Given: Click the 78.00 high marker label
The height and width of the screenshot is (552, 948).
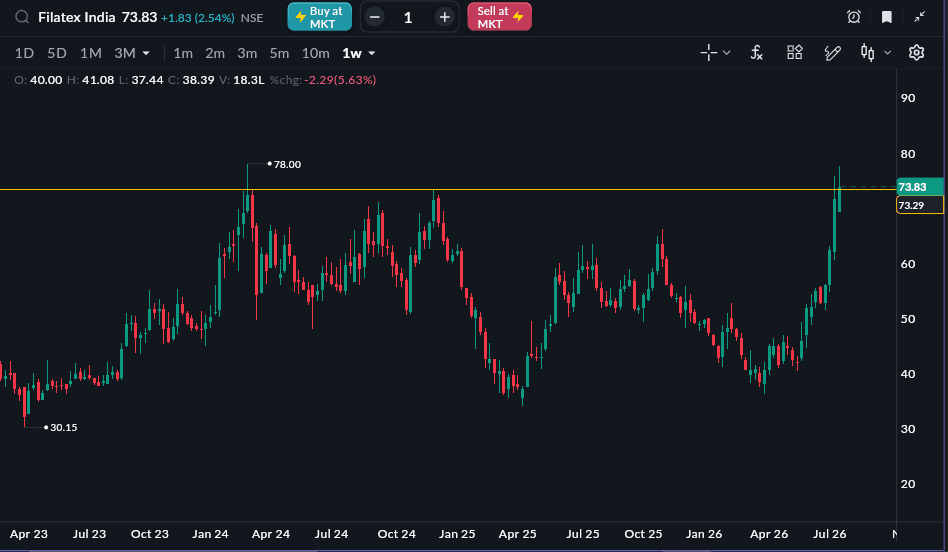Looking at the screenshot, I should coord(287,164).
